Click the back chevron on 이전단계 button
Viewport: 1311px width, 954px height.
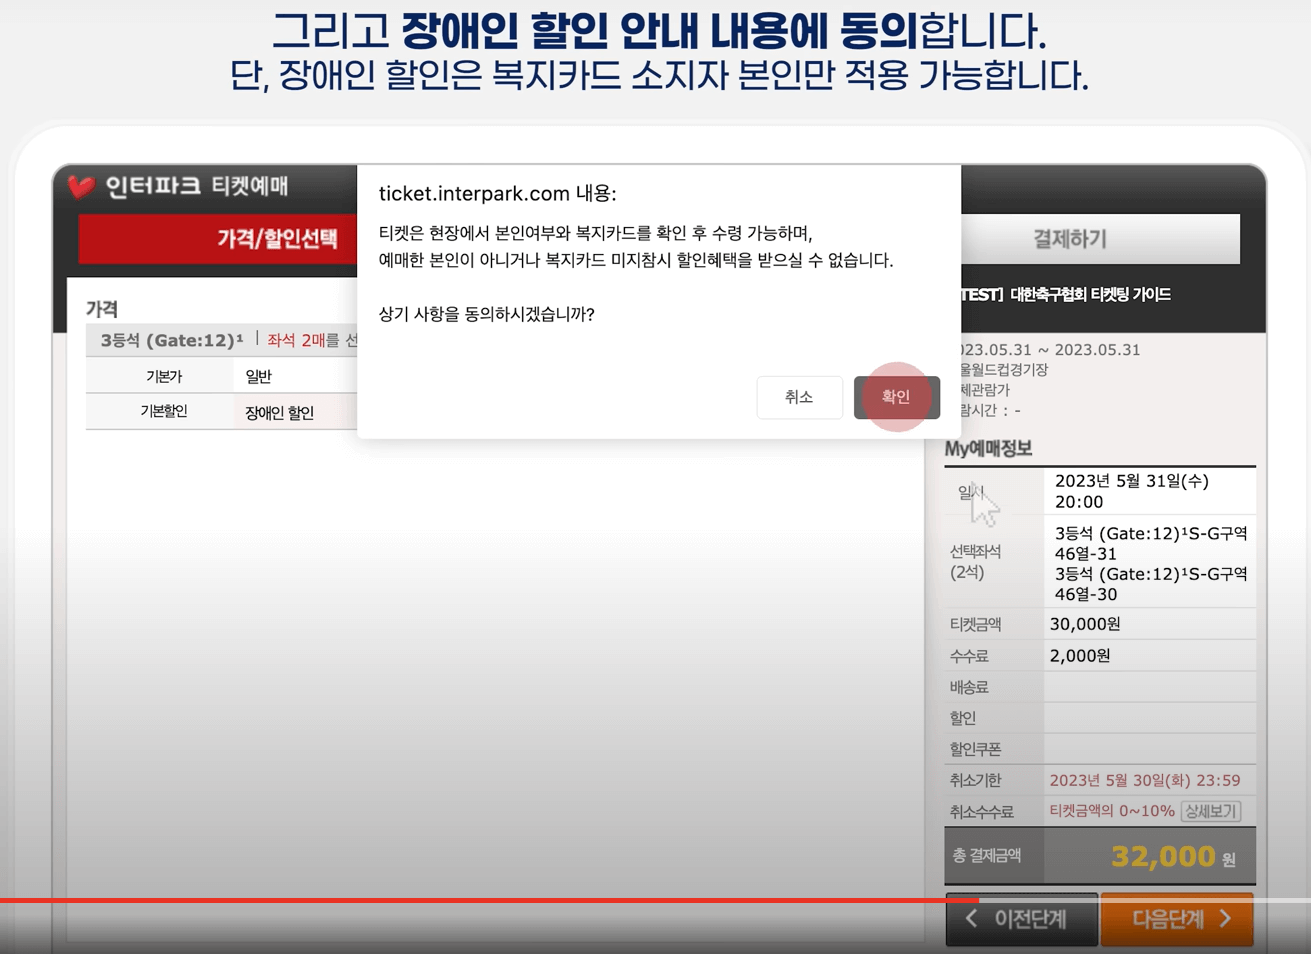coord(971,919)
